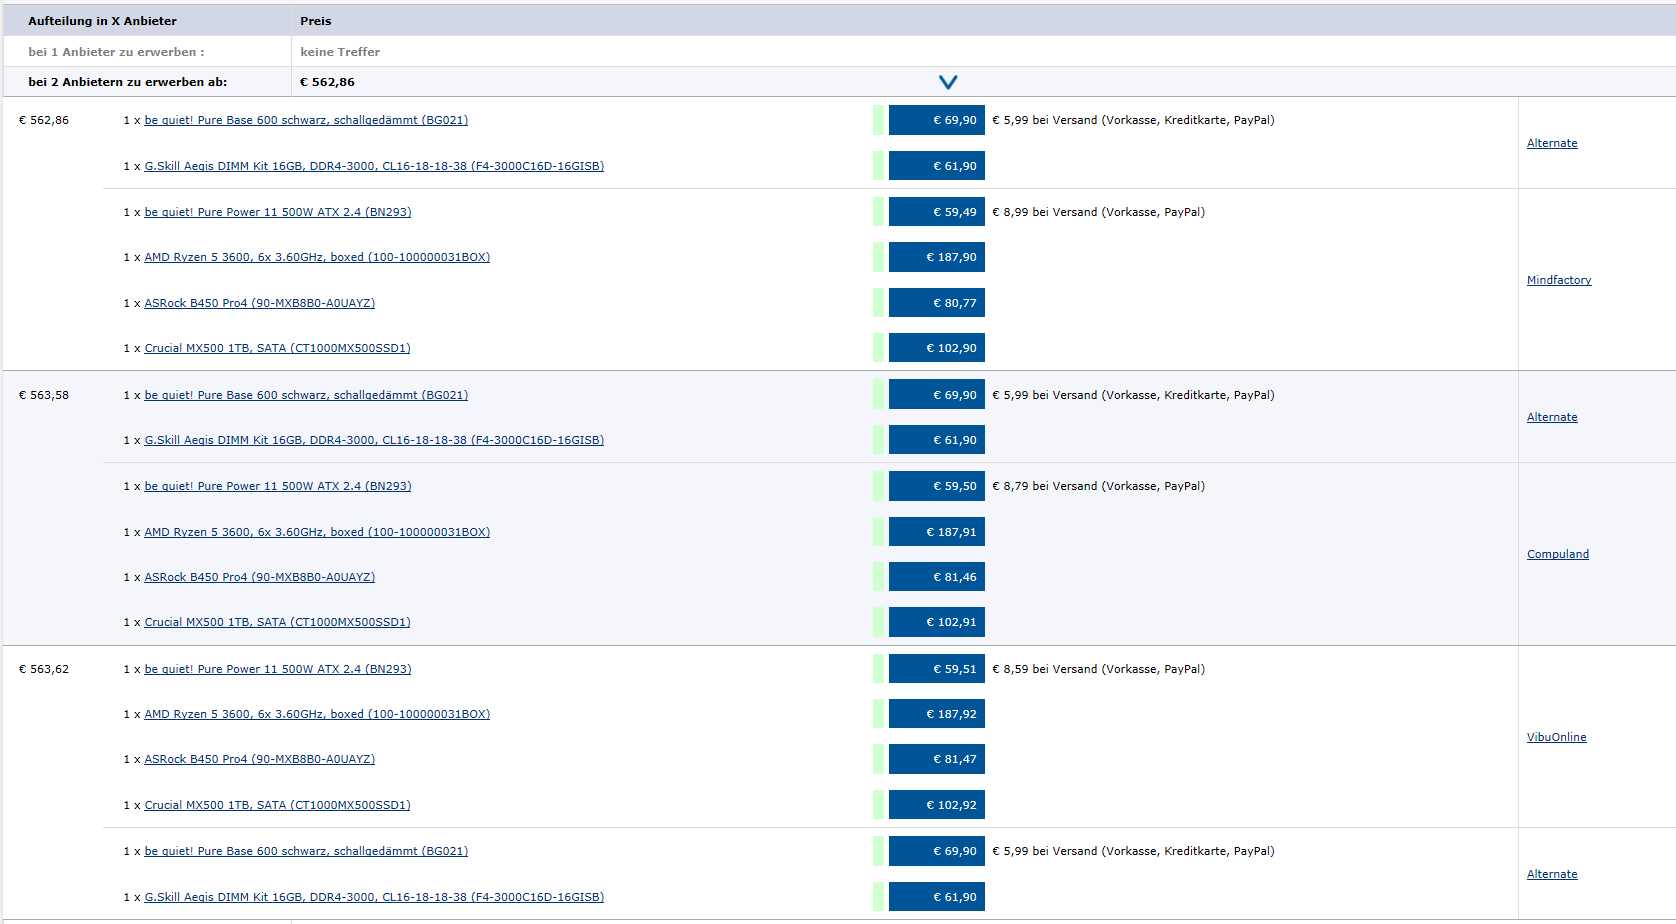Open ASRock B450 Pro4 link in € 562,86 group
This screenshot has height=924, width=1676.
point(260,303)
